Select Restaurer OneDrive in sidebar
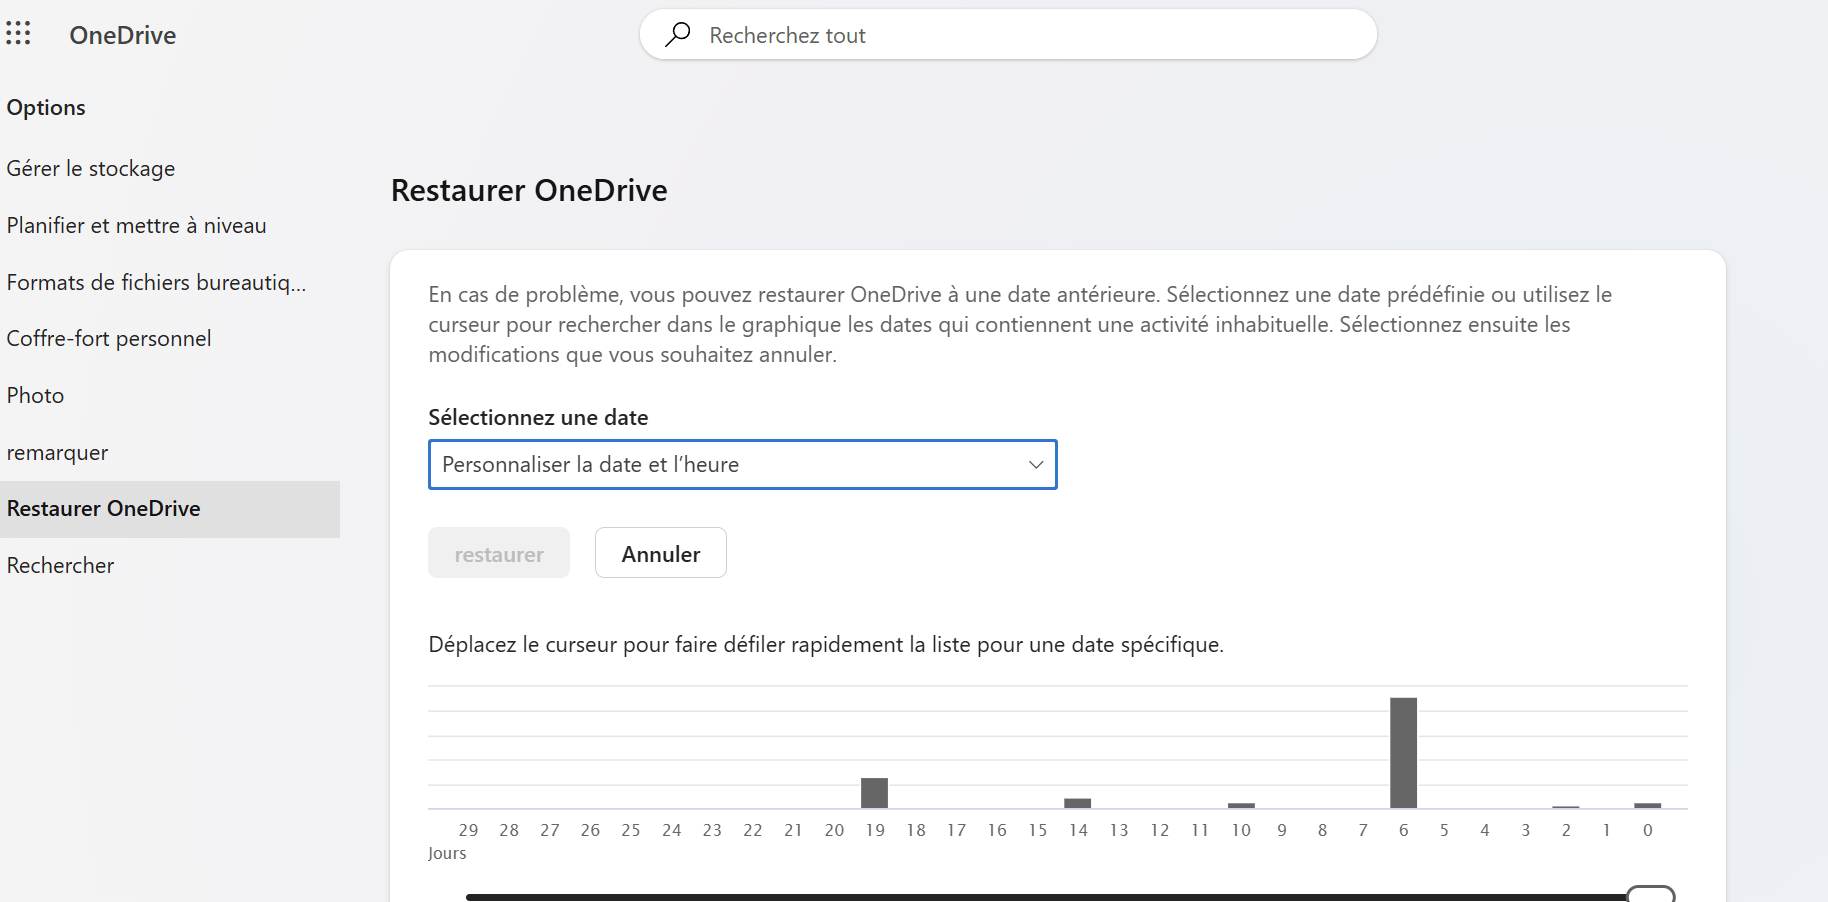 click(170, 509)
